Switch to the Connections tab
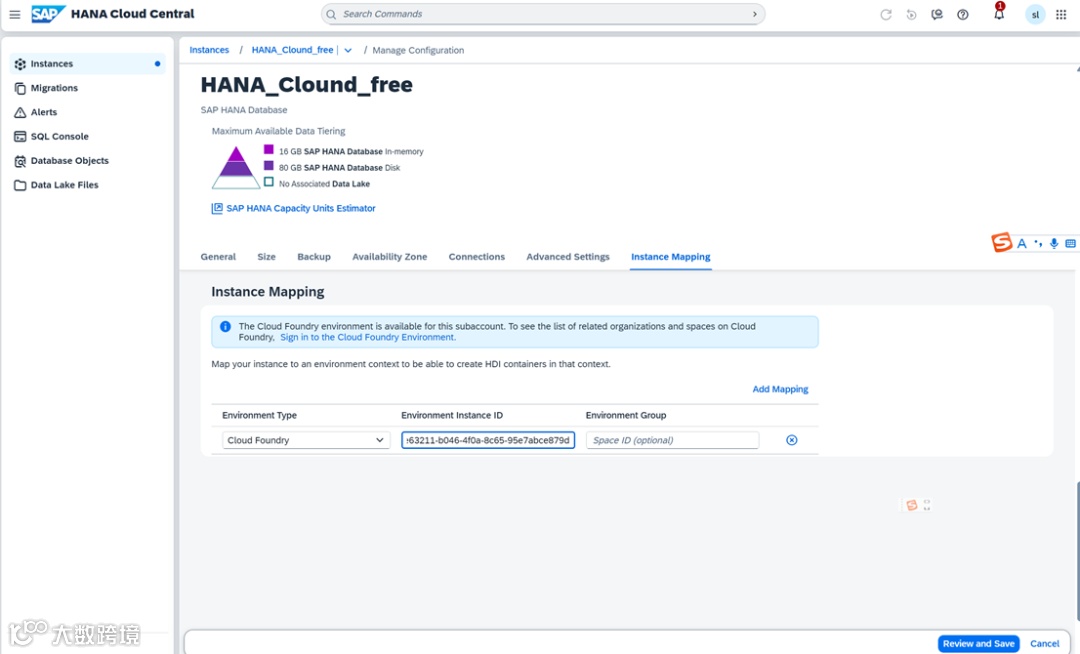Viewport: 1080px width, 654px height. pos(477,257)
